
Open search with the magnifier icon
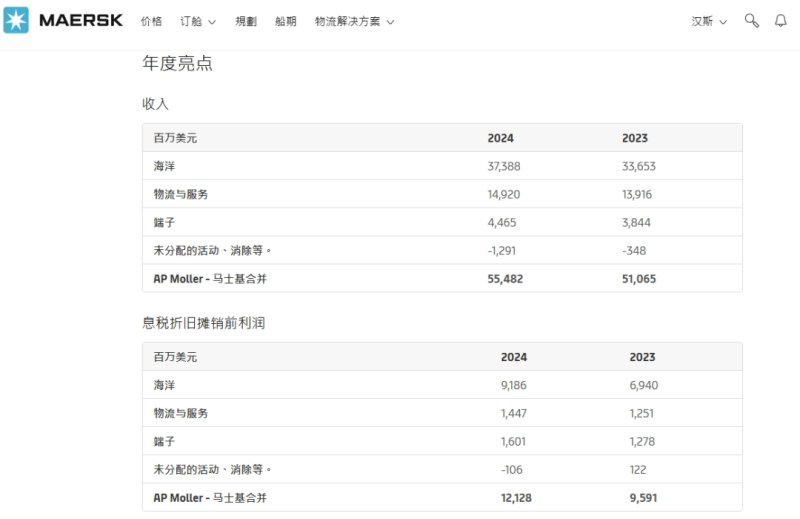tap(752, 21)
